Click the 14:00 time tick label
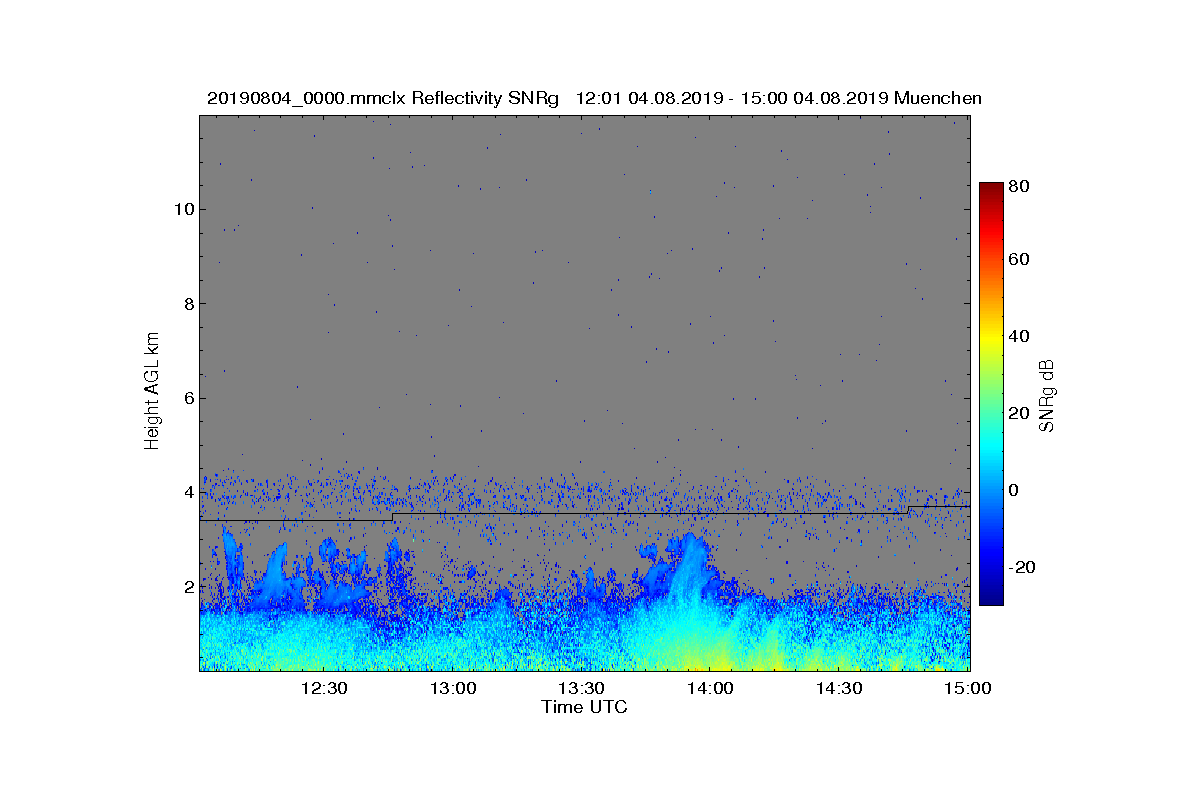The width and height of the screenshot is (1200, 800). pos(710,688)
